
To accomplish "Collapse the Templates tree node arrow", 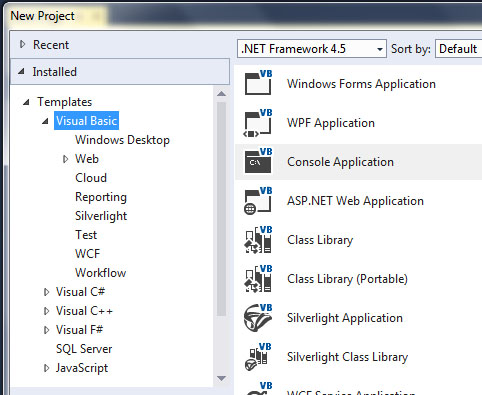I will click(x=26, y=102).
